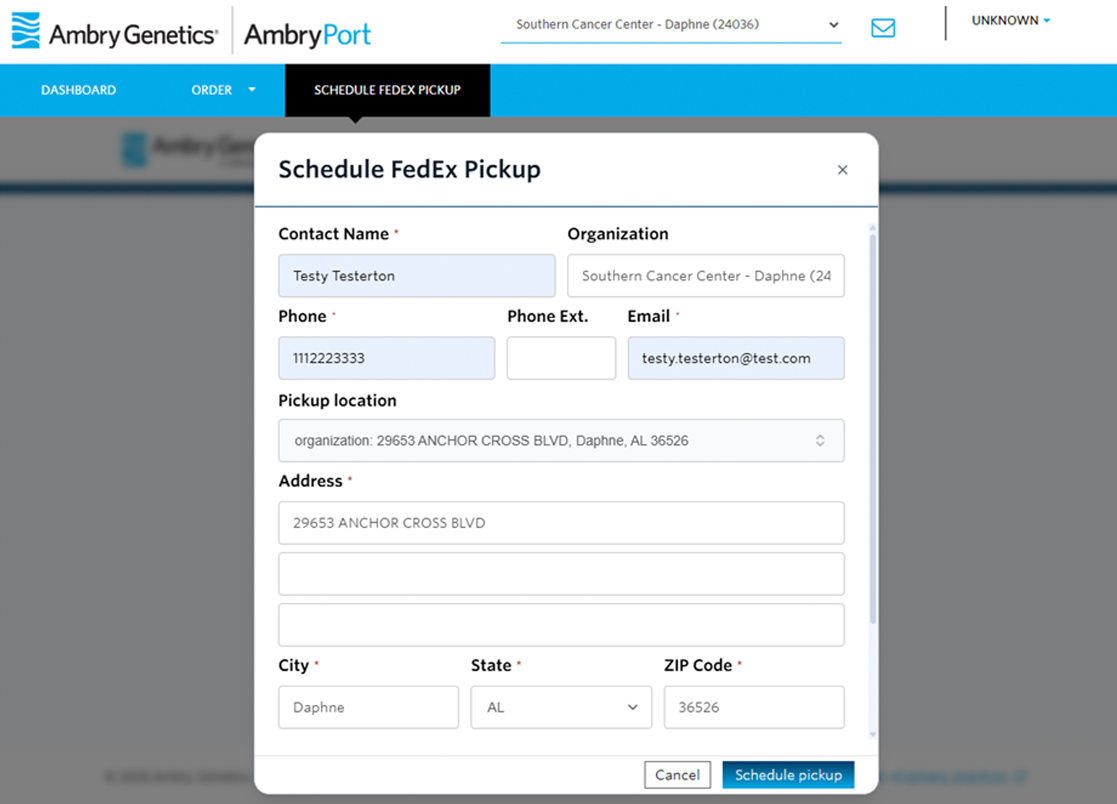Cancel the pickup scheduling

tap(677, 775)
